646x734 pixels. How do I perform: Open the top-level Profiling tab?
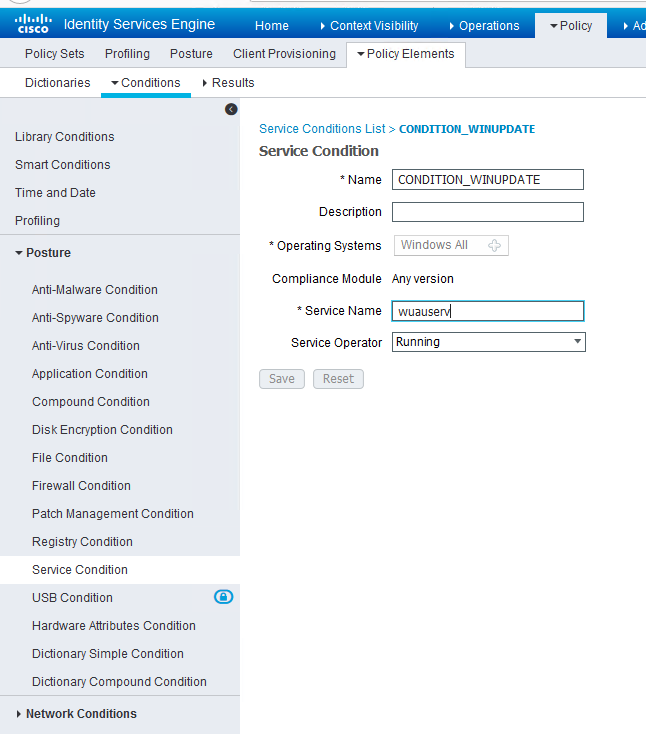pos(127,54)
